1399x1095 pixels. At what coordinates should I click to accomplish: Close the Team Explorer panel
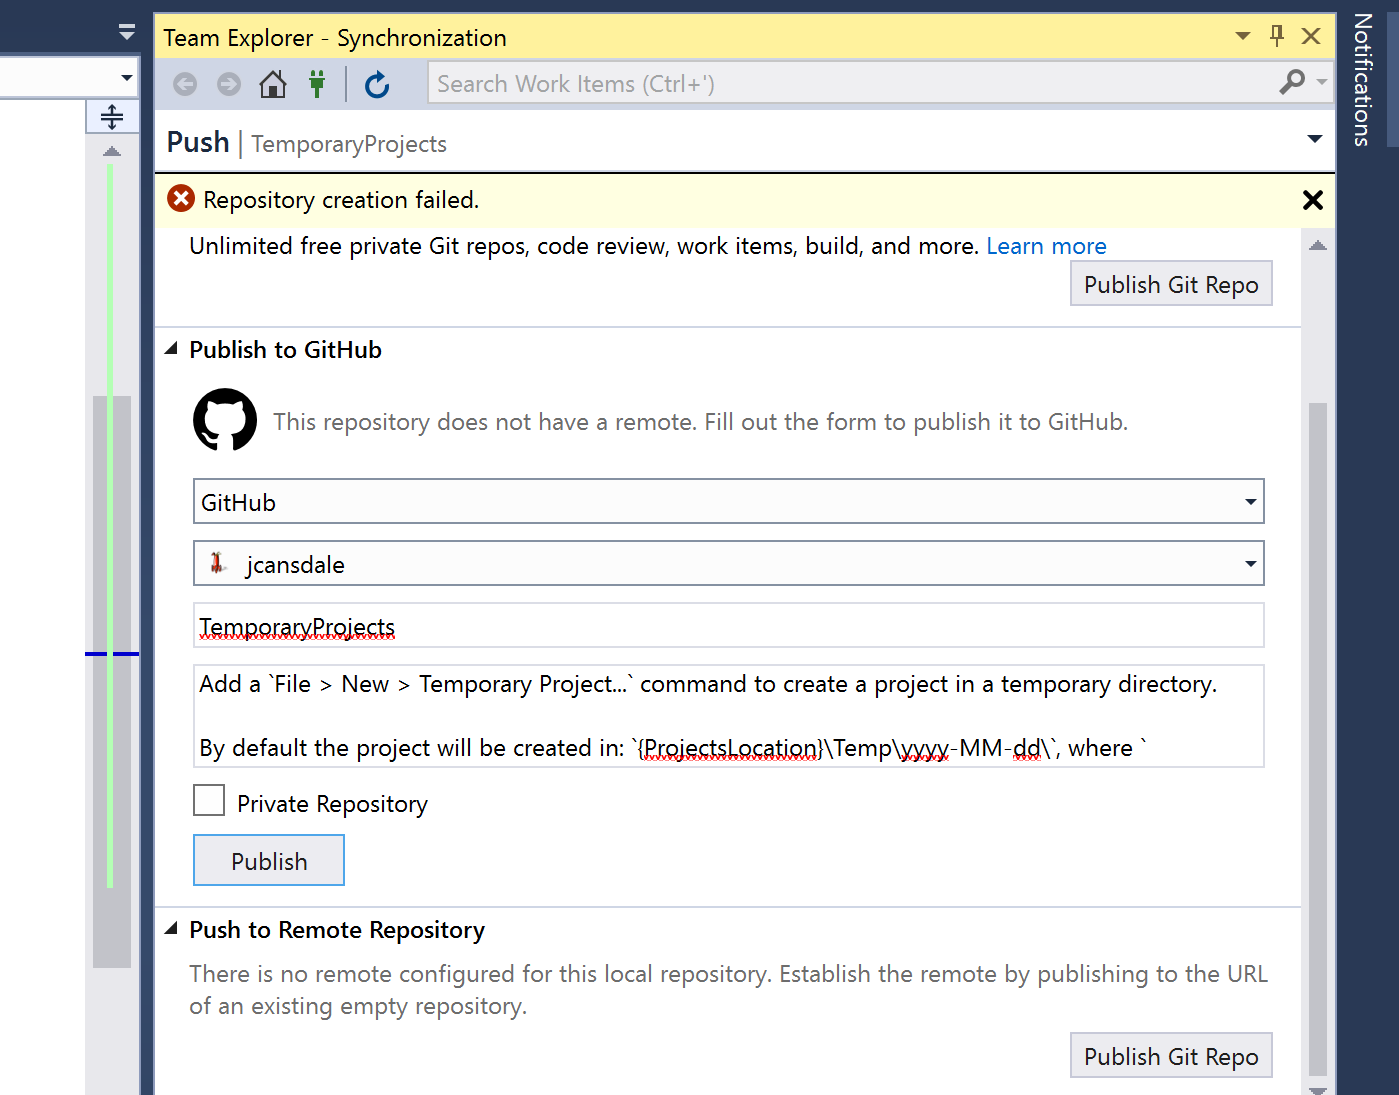pyautogui.click(x=1311, y=36)
